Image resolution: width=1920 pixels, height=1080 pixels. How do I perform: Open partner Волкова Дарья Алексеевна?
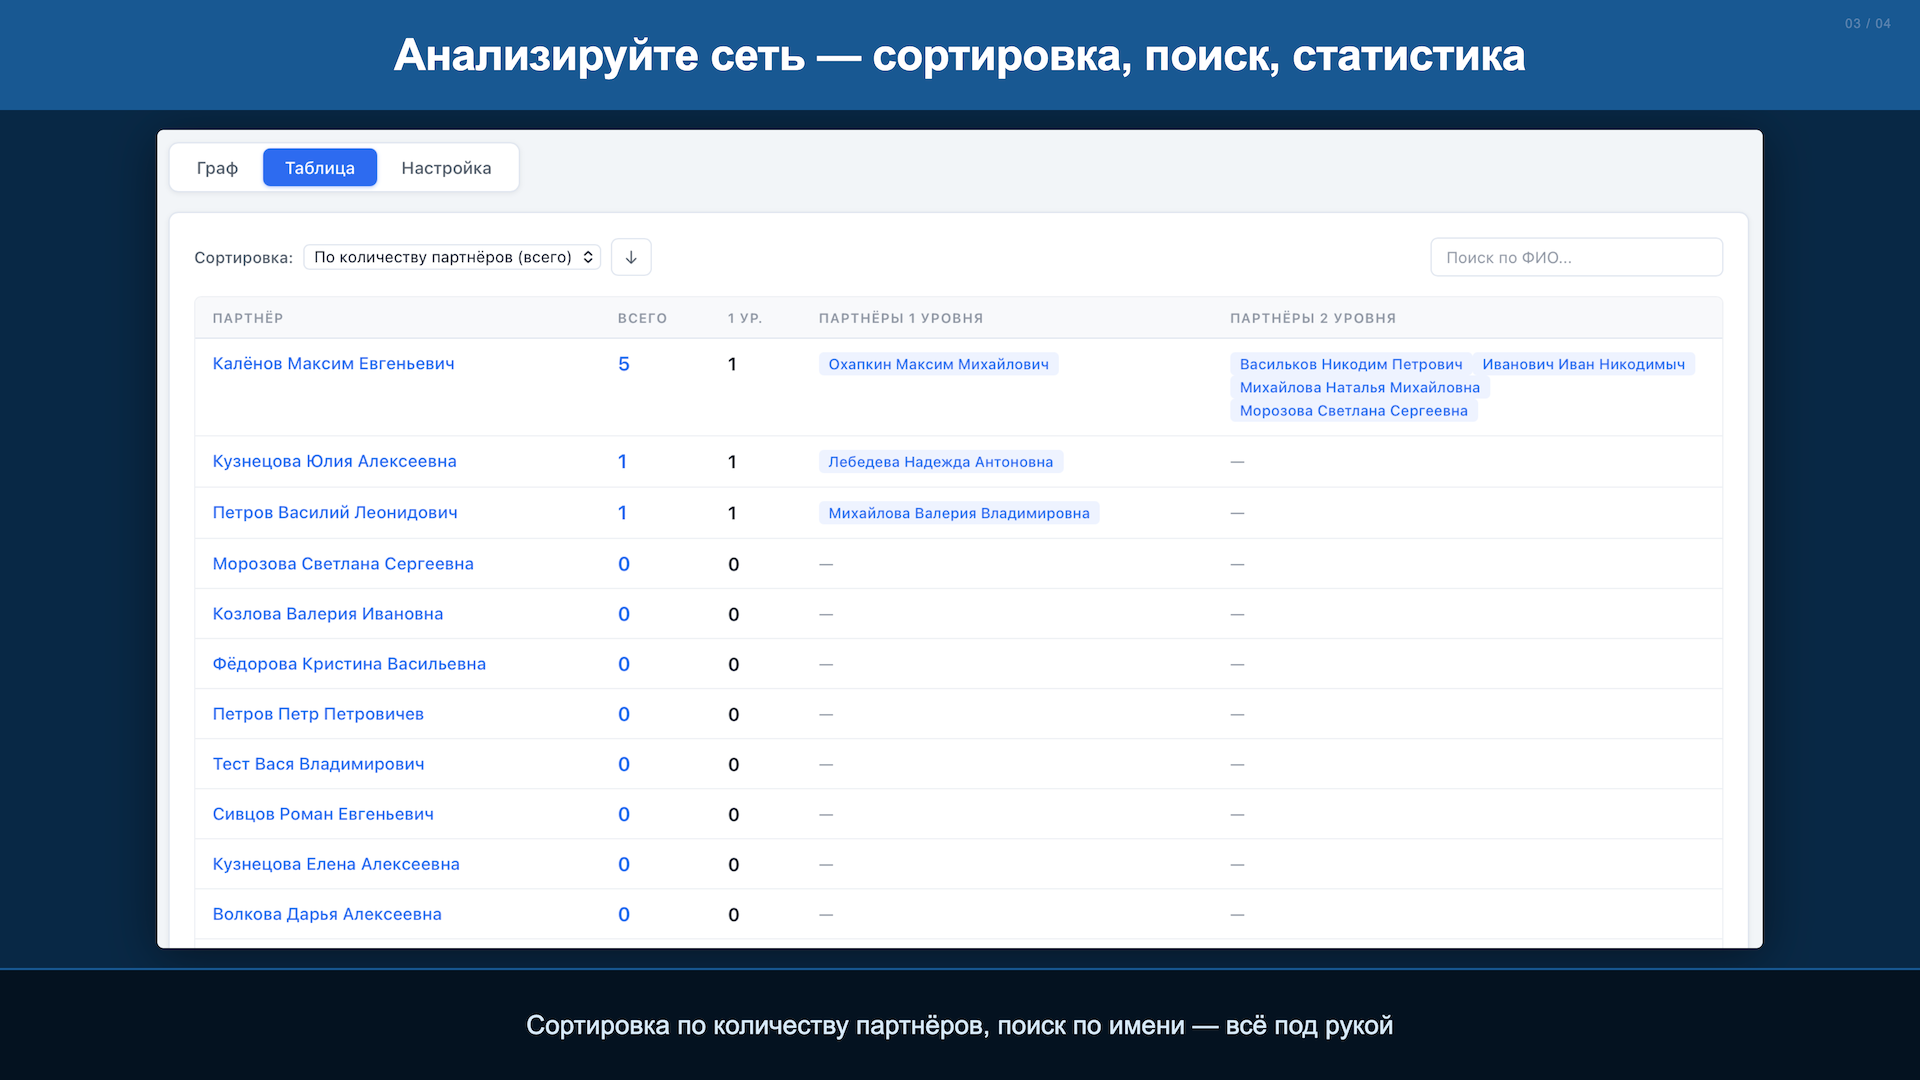pyautogui.click(x=327, y=914)
